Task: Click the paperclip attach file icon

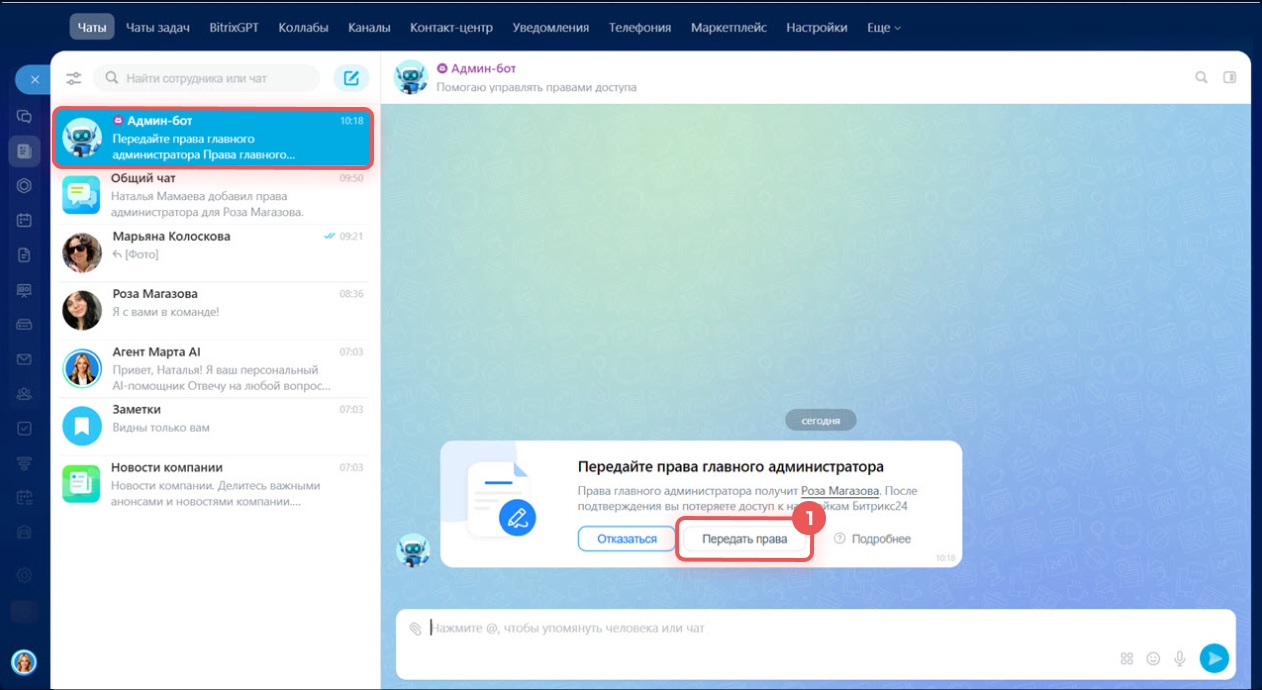Action: [x=416, y=628]
